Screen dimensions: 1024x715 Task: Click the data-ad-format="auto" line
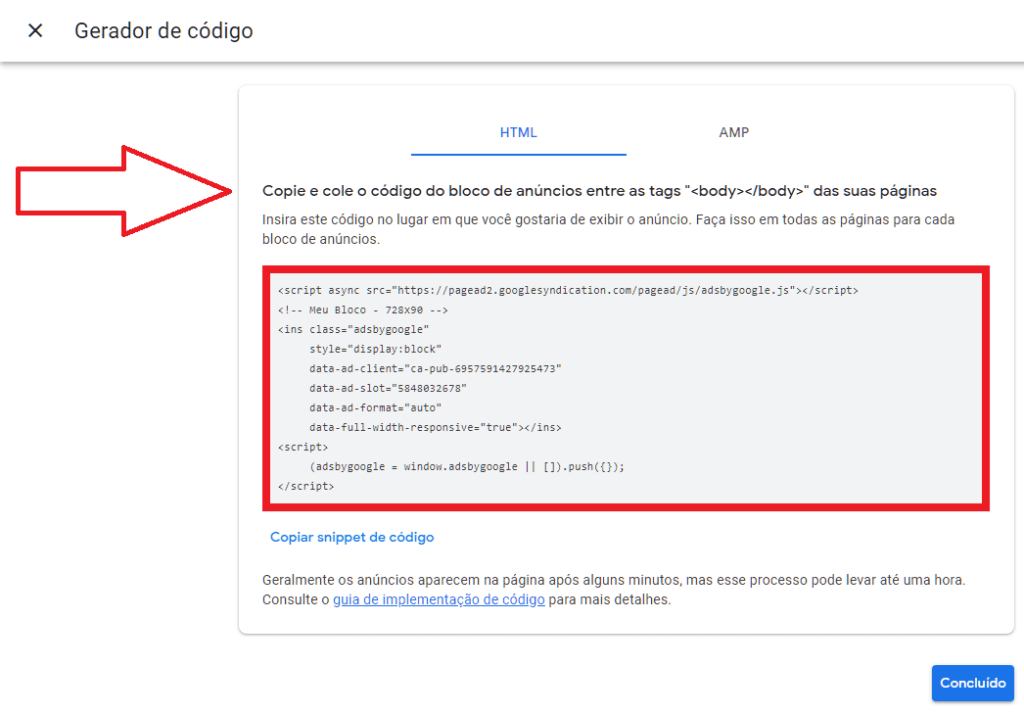(376, 408)
